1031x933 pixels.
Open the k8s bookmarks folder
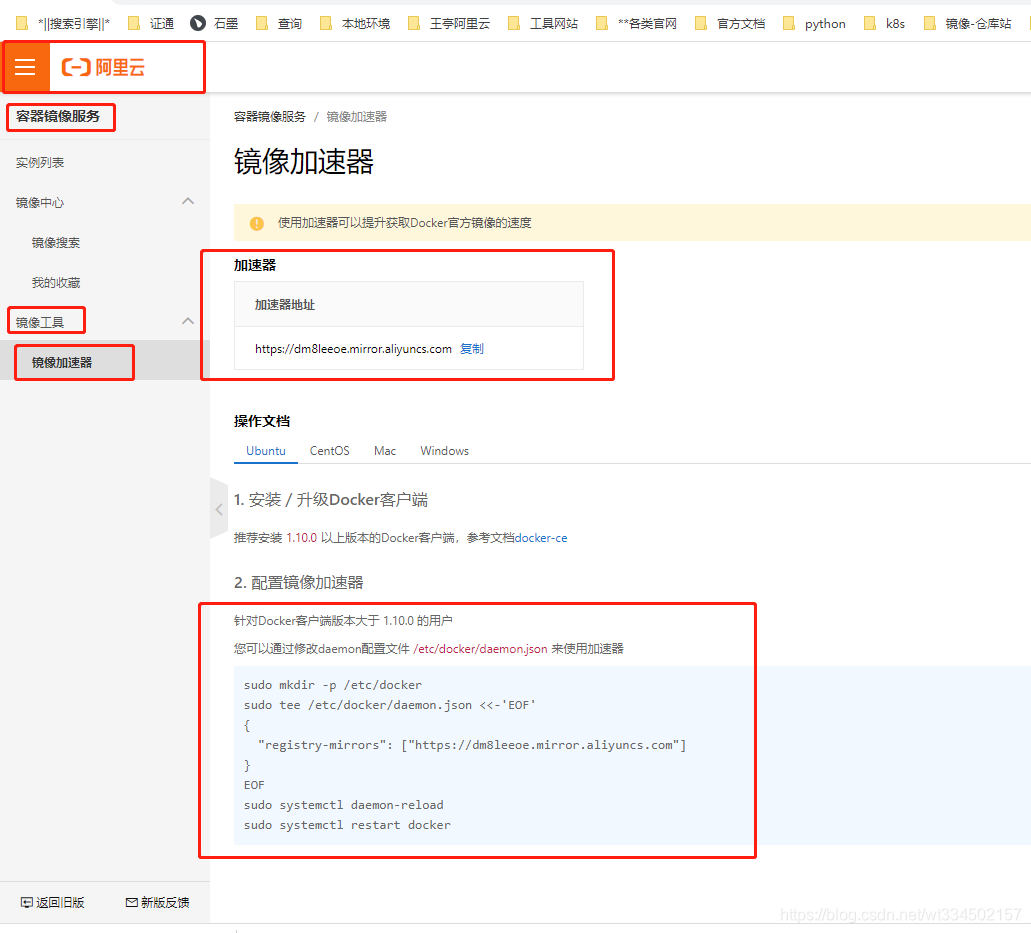[x=894, y=22]
